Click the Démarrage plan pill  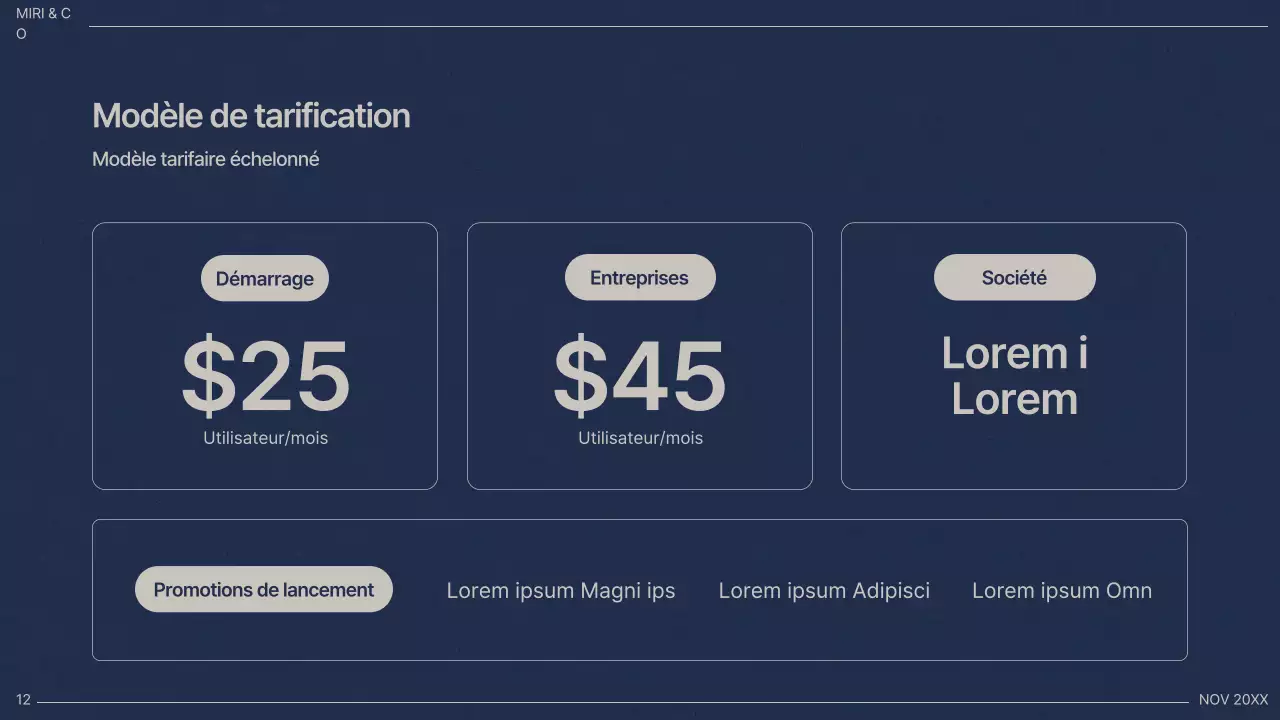265,278
